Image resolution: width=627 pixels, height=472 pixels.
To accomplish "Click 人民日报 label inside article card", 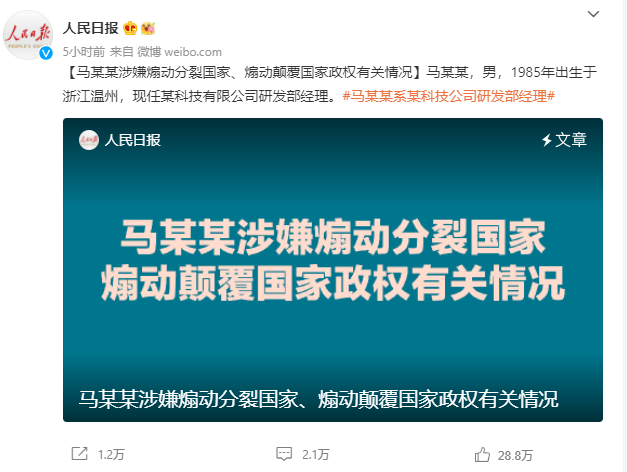I will [x=133, y=140].
